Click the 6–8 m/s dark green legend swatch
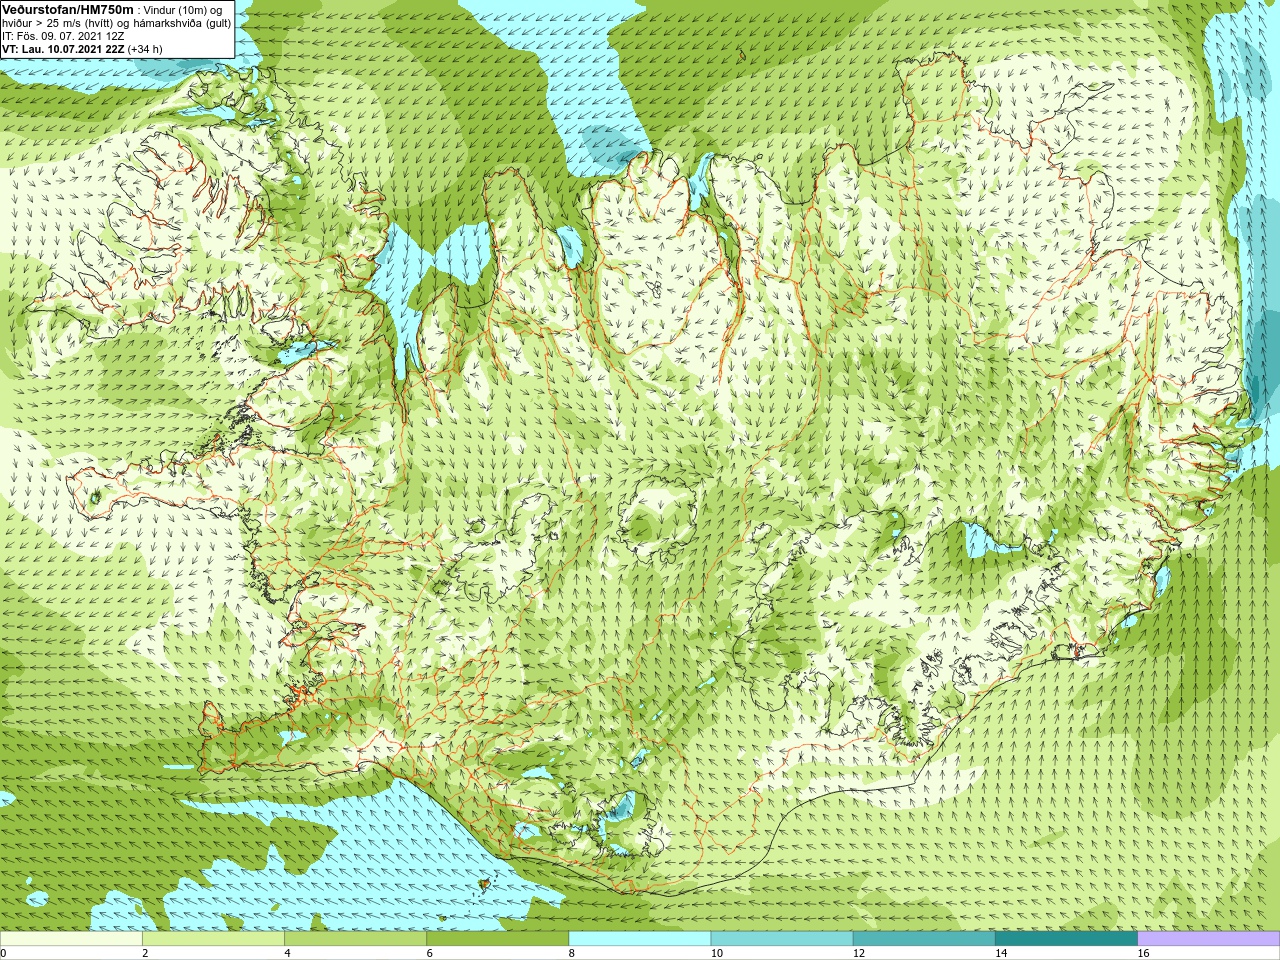 (x=497, y=939)
